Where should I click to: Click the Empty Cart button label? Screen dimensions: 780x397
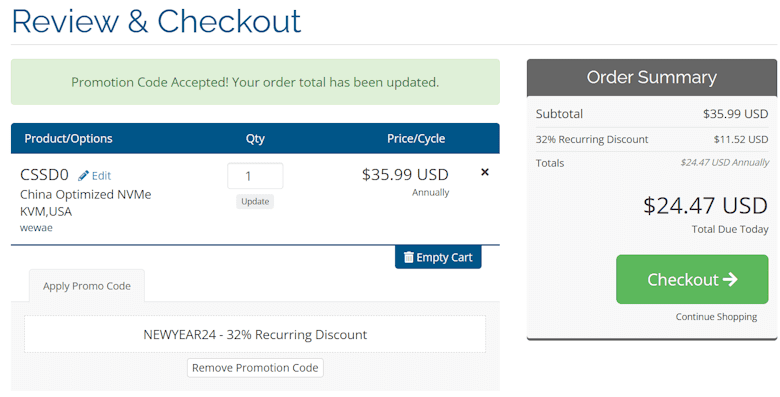pyautogui.click(x=444, y=257)
